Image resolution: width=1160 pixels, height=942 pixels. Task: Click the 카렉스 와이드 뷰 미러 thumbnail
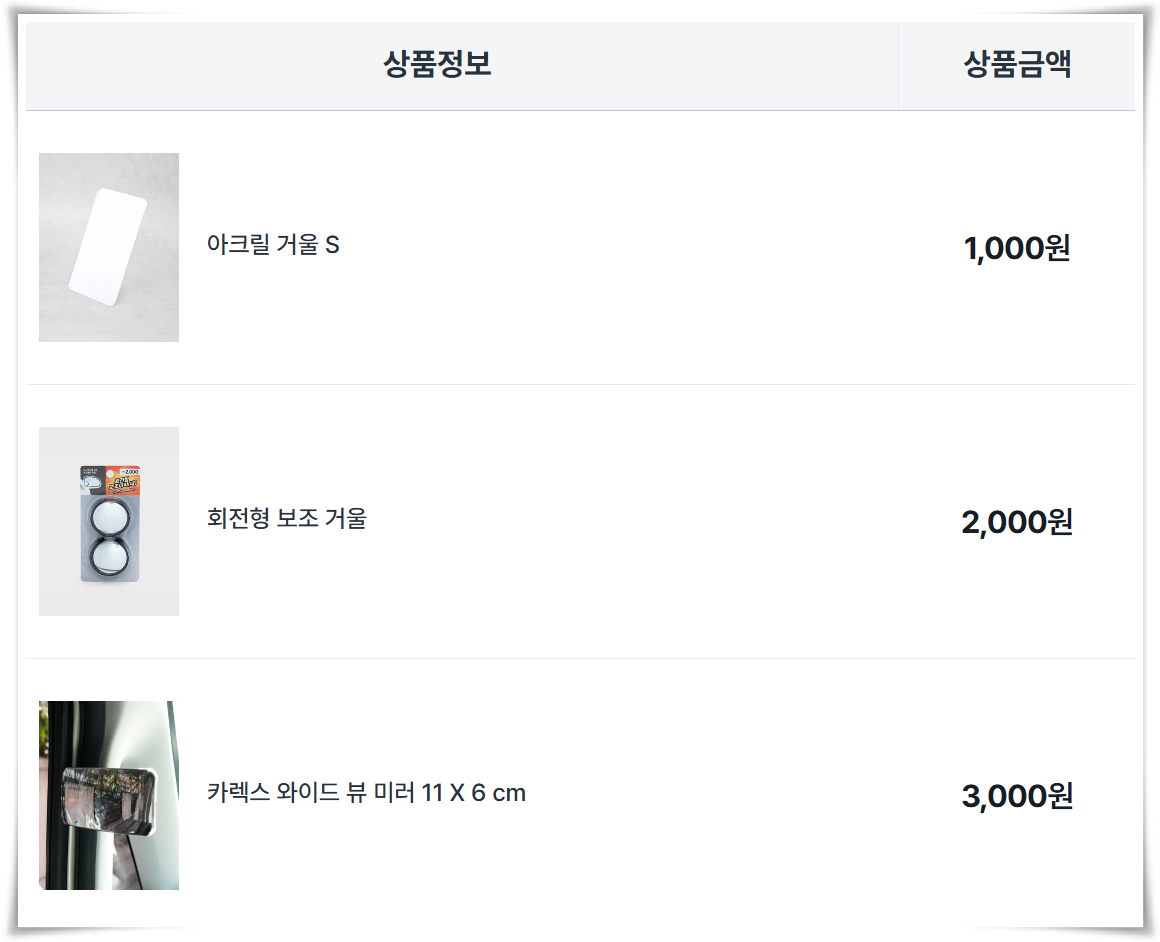(x=108, y=795)
